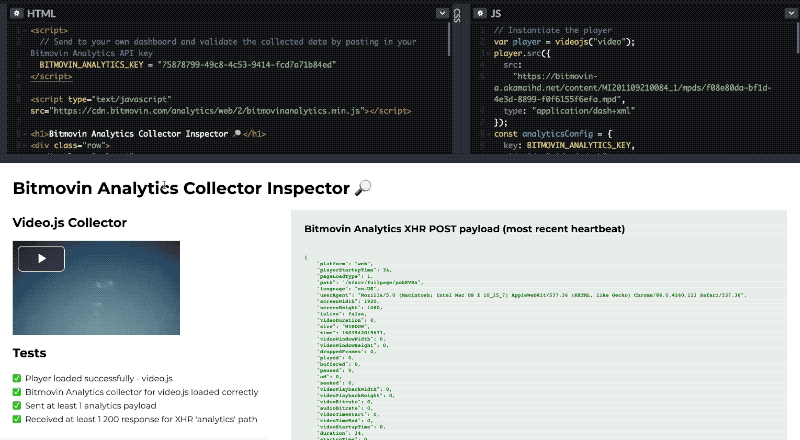Click the JS panel title
800x440 pixels.
[x=496, y=14]
